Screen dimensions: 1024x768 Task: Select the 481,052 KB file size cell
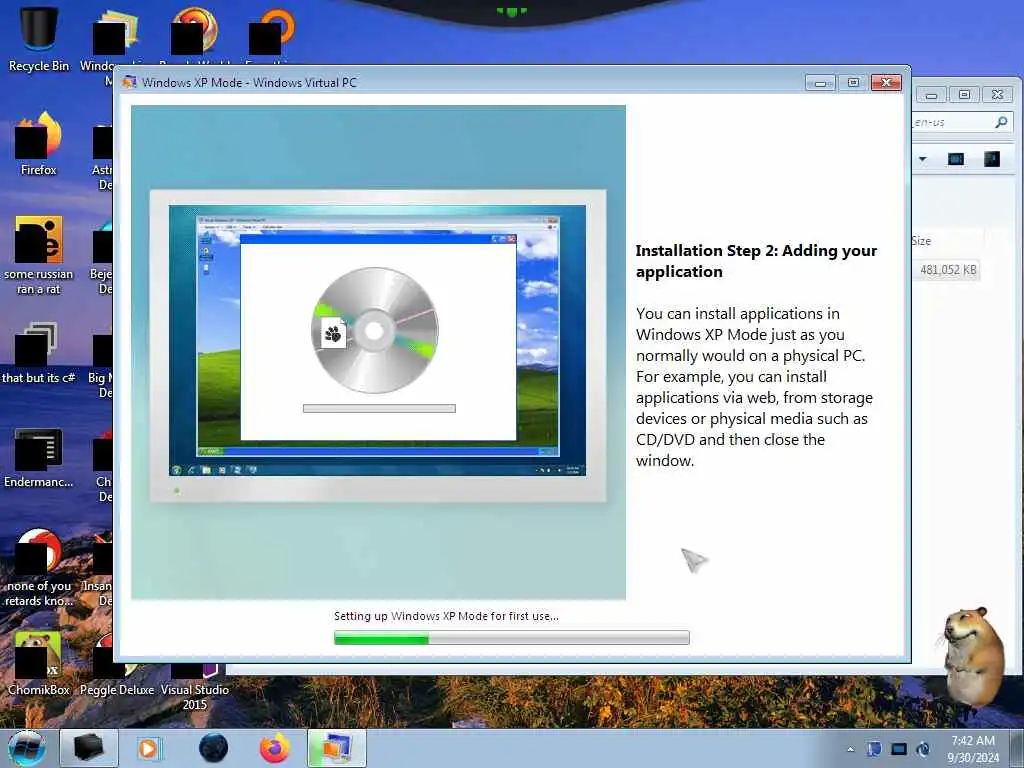click(948, 270)
